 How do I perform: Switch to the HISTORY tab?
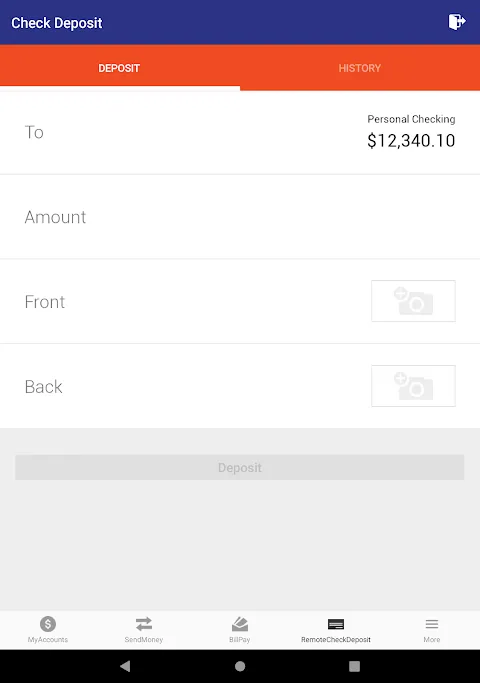(360, 68)
